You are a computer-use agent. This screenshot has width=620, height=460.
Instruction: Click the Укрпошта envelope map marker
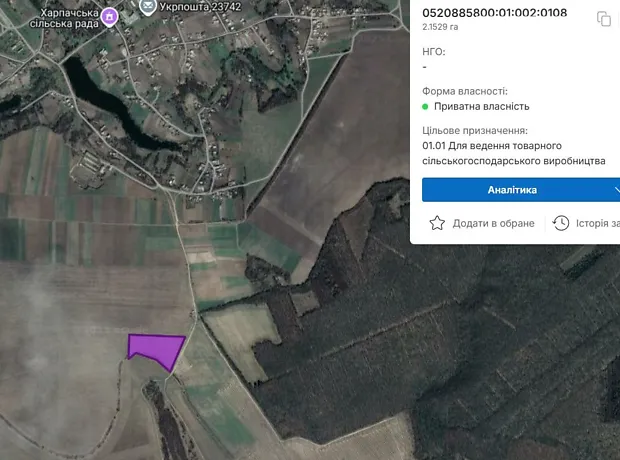point(148,8)
